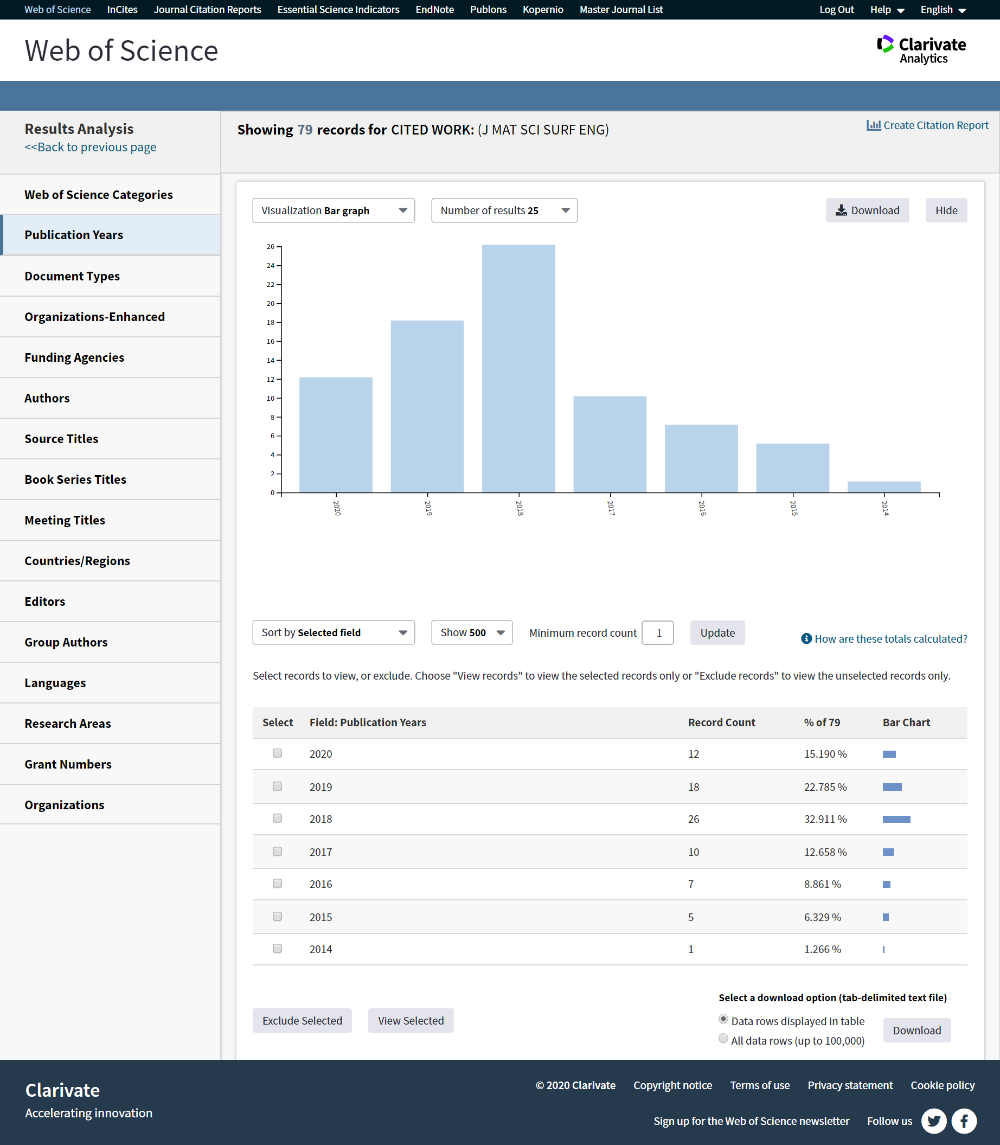Switch to Document Types analysis
Image resolution: width=1000 pixels, height=1145 pixels.
(x=110, y=276)
